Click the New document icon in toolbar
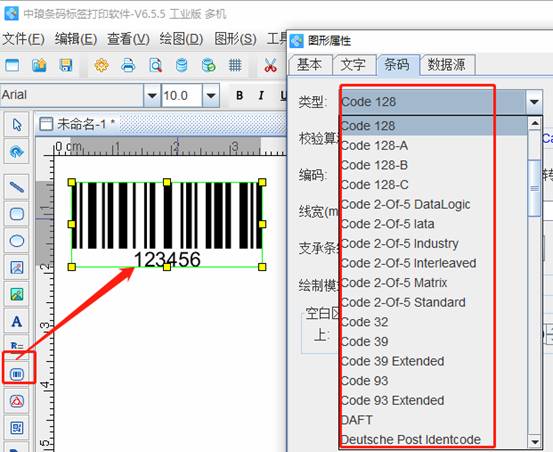553x452 pixels. click(12, 66)
